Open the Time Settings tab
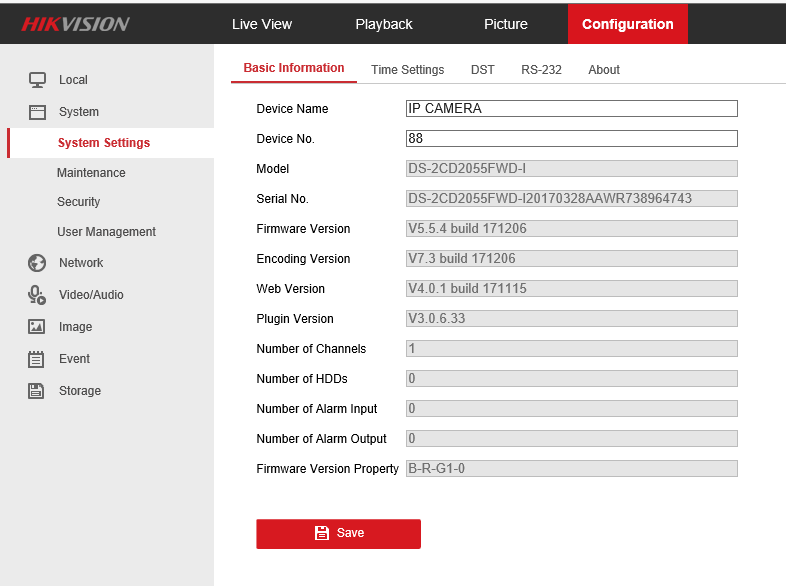786x586 pixels. click(407, 70)
